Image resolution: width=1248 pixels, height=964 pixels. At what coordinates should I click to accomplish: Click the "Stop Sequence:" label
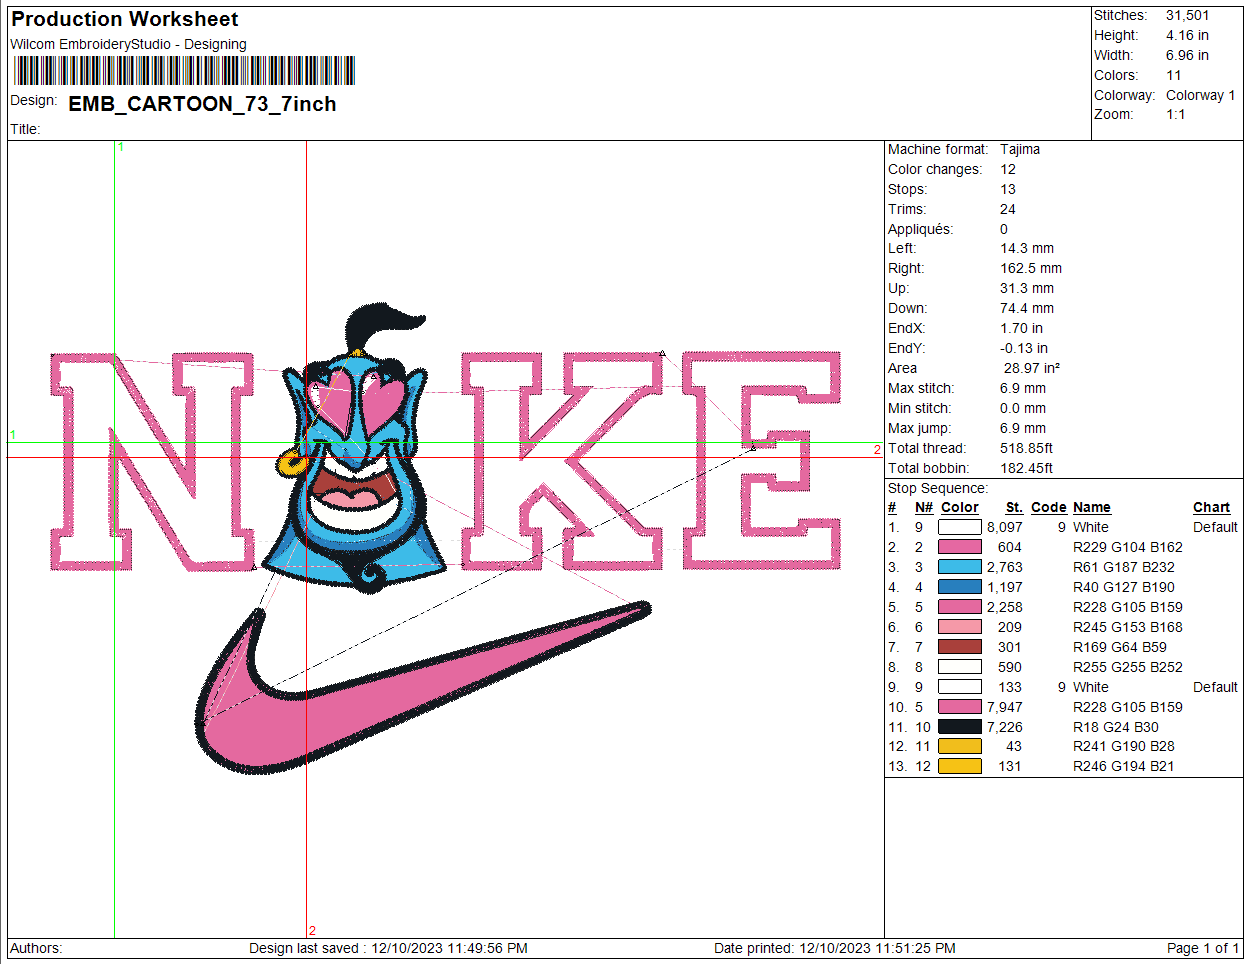point(938,488)
